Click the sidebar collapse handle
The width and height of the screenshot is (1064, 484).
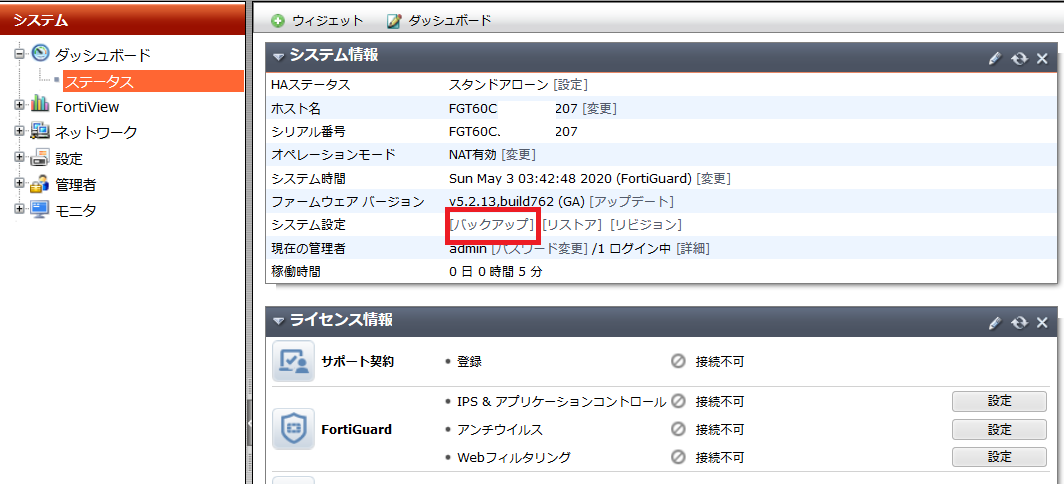(248, 422)
